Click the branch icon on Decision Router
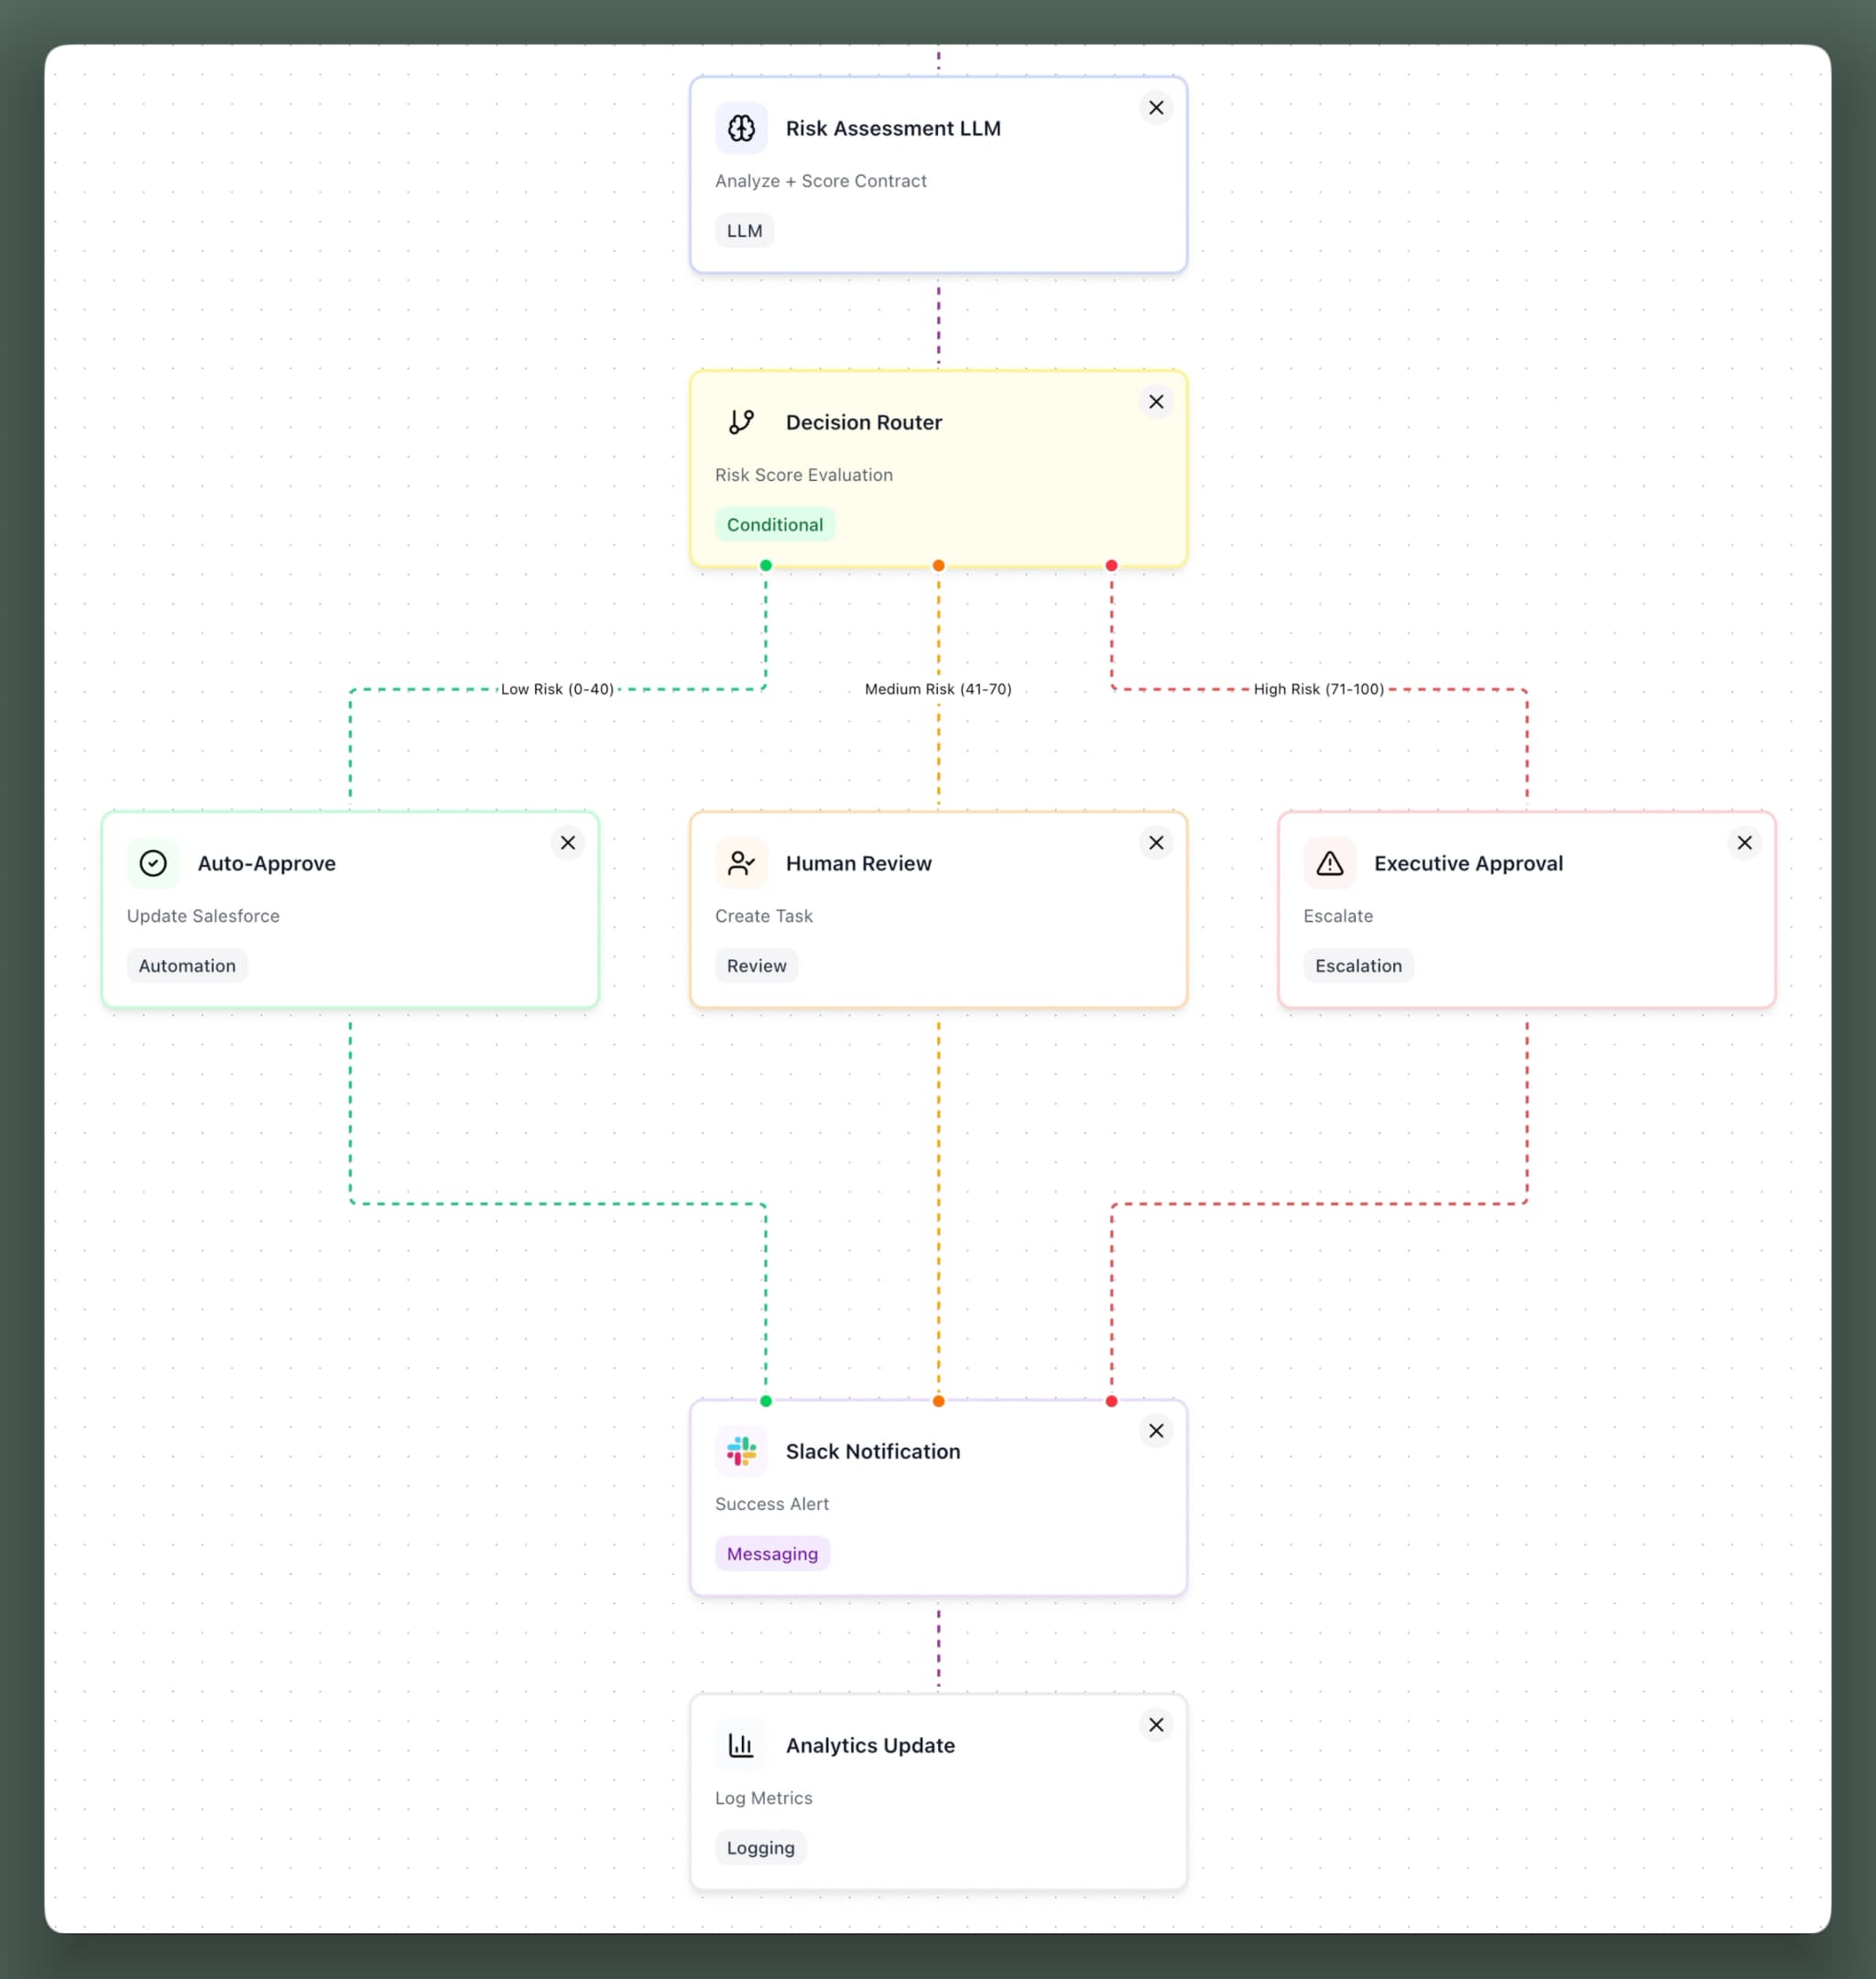The width and height of the screenshot is (1876, 1979). point(741,422)
